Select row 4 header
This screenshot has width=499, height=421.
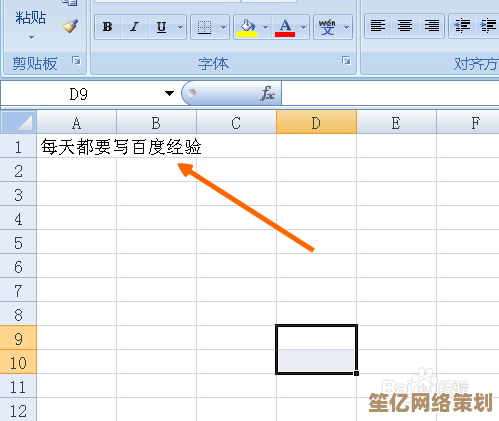click(18, 218)
